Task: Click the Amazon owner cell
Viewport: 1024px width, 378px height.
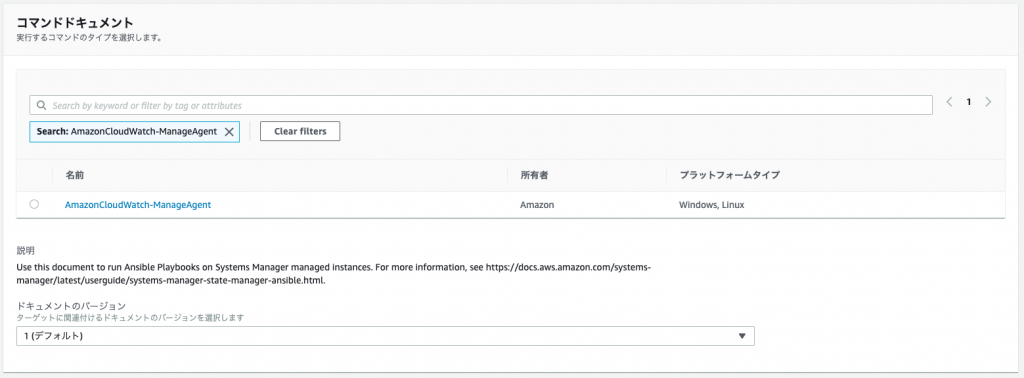Action: pyautogui.click(x=537, y=204)
